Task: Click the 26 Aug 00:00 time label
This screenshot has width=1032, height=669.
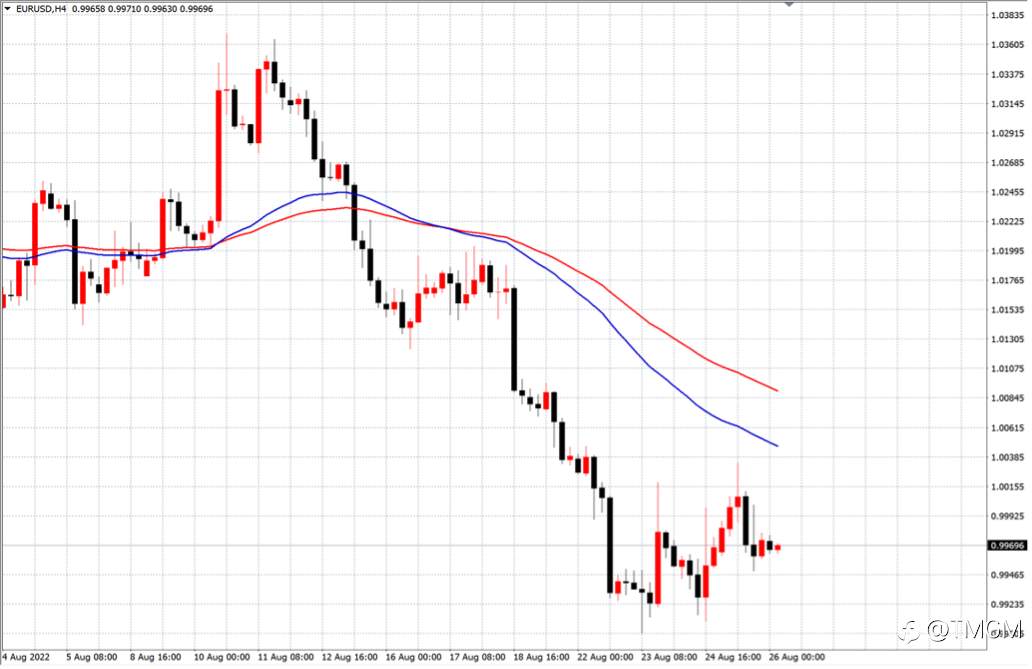Action: click(796, 657)
